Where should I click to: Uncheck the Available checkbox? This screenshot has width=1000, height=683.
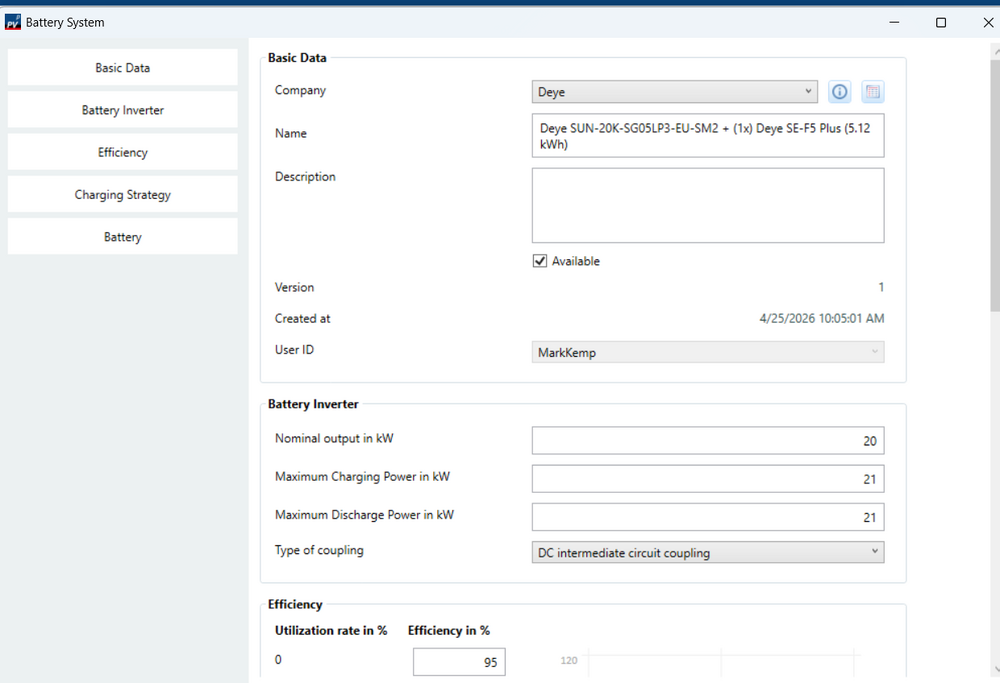click(x=541, y=261)
